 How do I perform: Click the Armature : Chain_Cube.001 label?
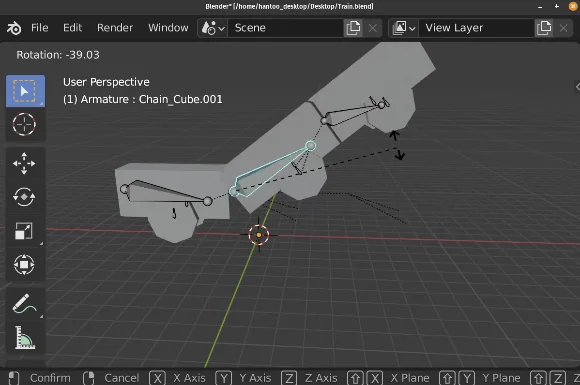[143, 99]
